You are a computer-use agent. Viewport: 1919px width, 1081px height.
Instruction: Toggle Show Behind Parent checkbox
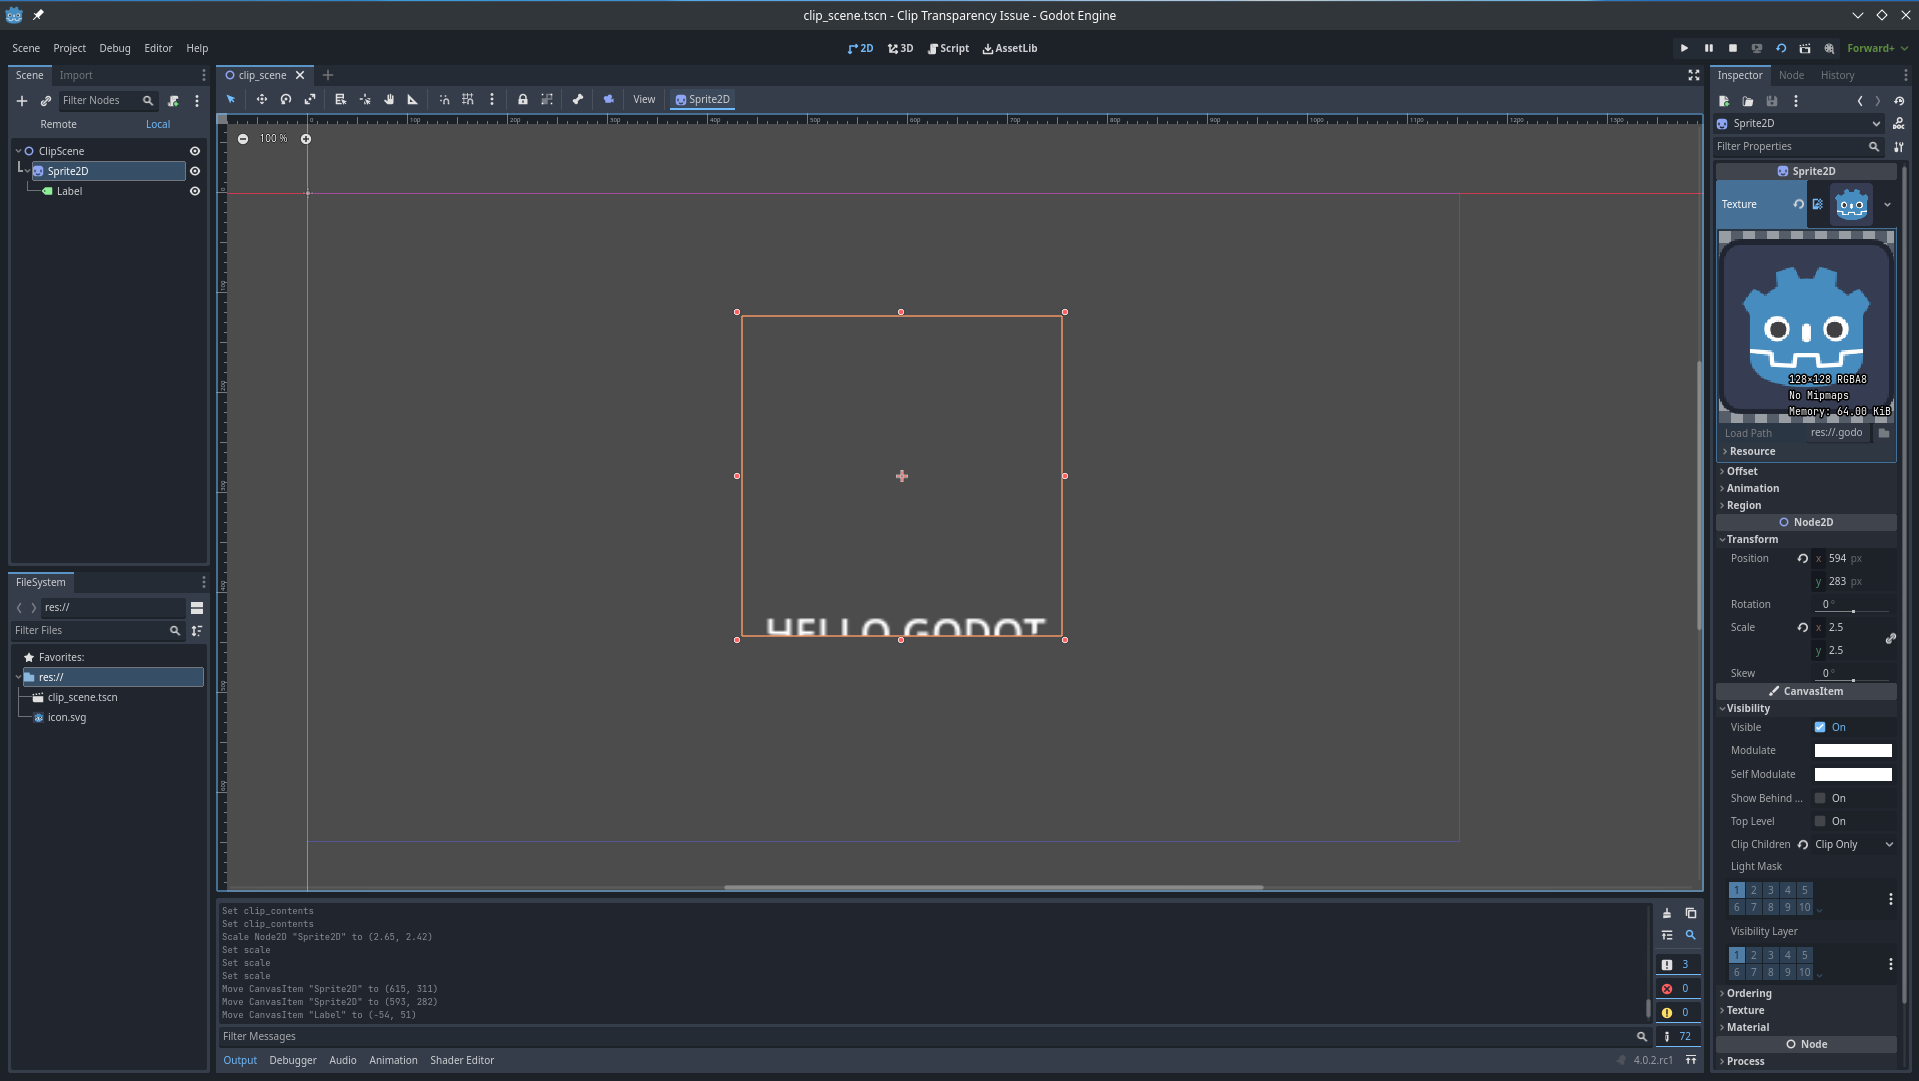click(1820, 798)
